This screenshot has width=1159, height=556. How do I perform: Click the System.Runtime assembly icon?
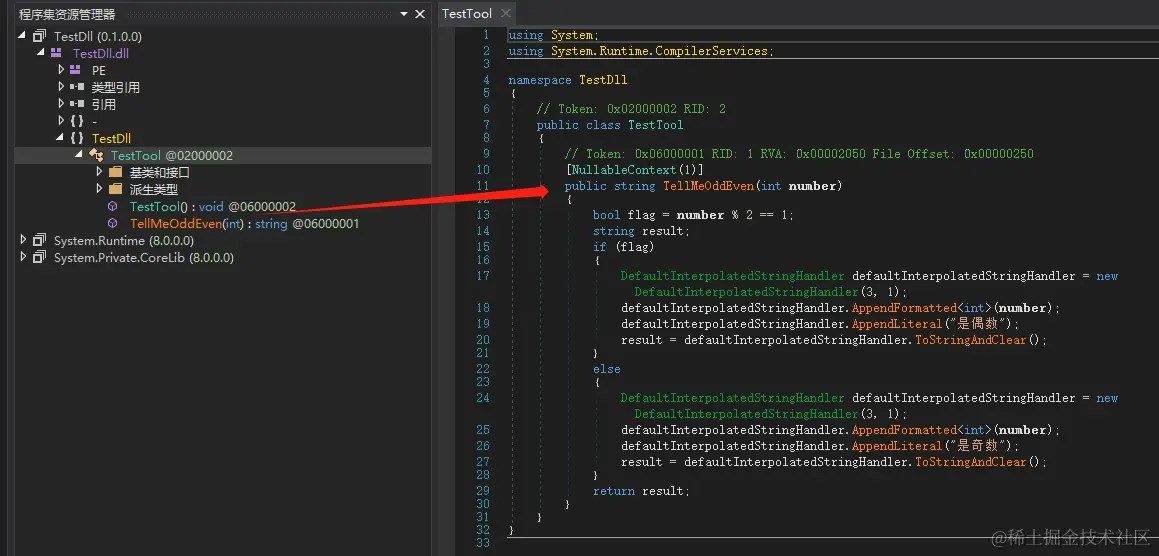click(x=39, y=240)
